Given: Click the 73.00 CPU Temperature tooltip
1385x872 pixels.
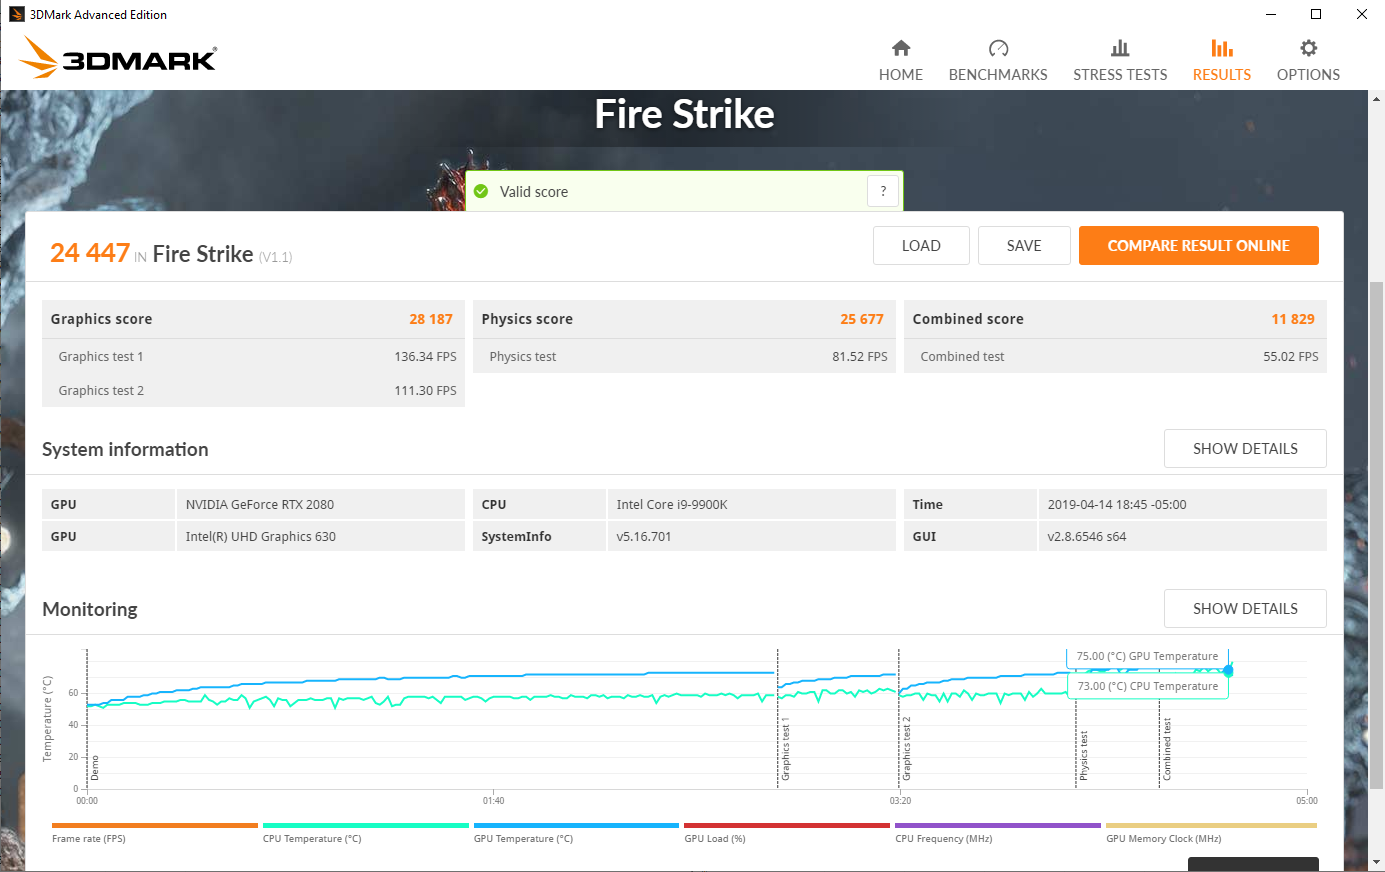Looking at the screenshot, I should pos(1148,686).
